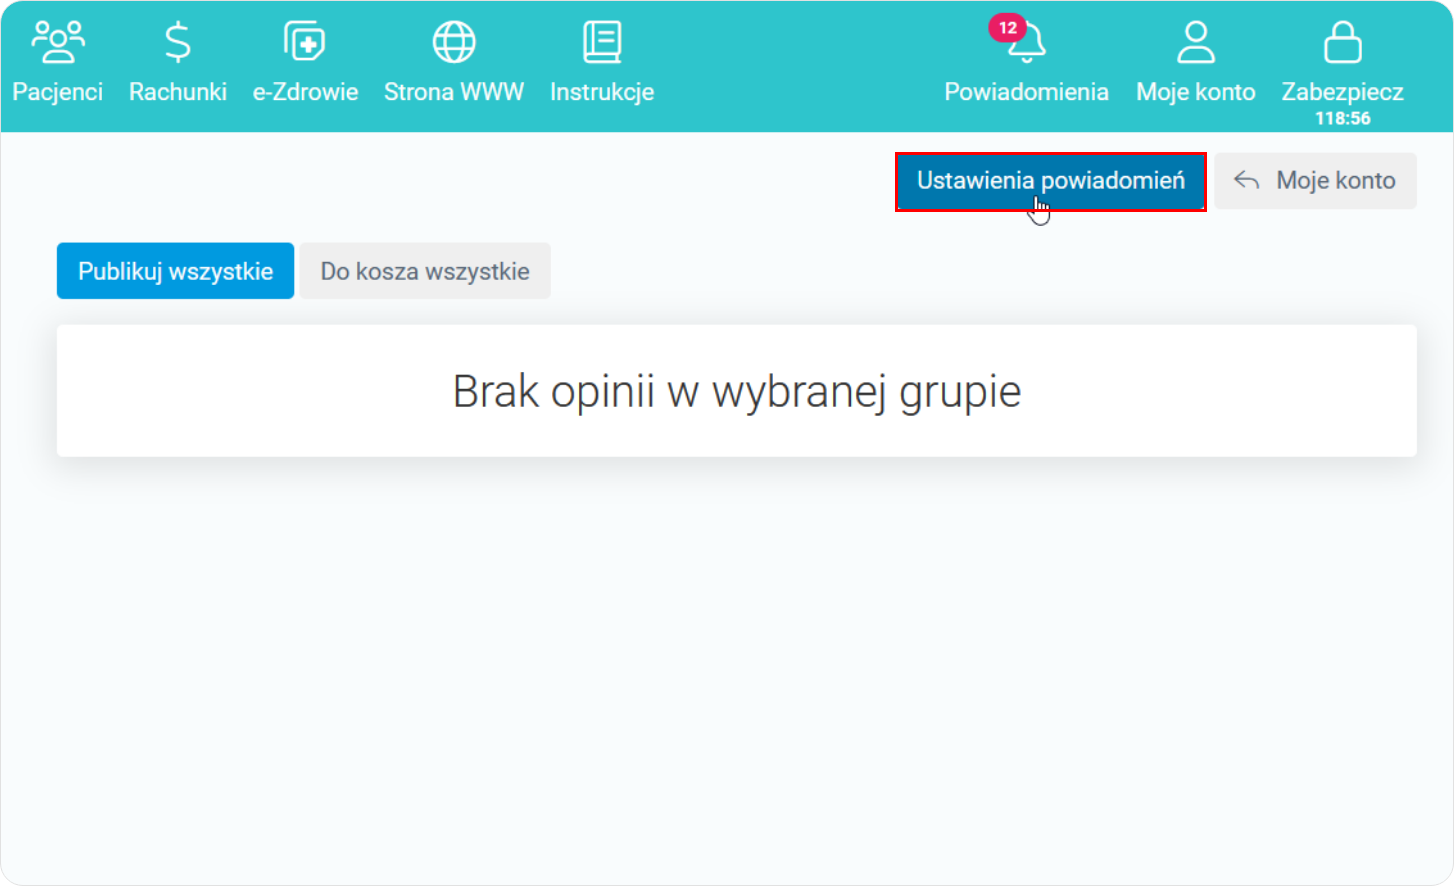Select the Strona WWW menu label

pyautogui.click(x=454, y=92)
